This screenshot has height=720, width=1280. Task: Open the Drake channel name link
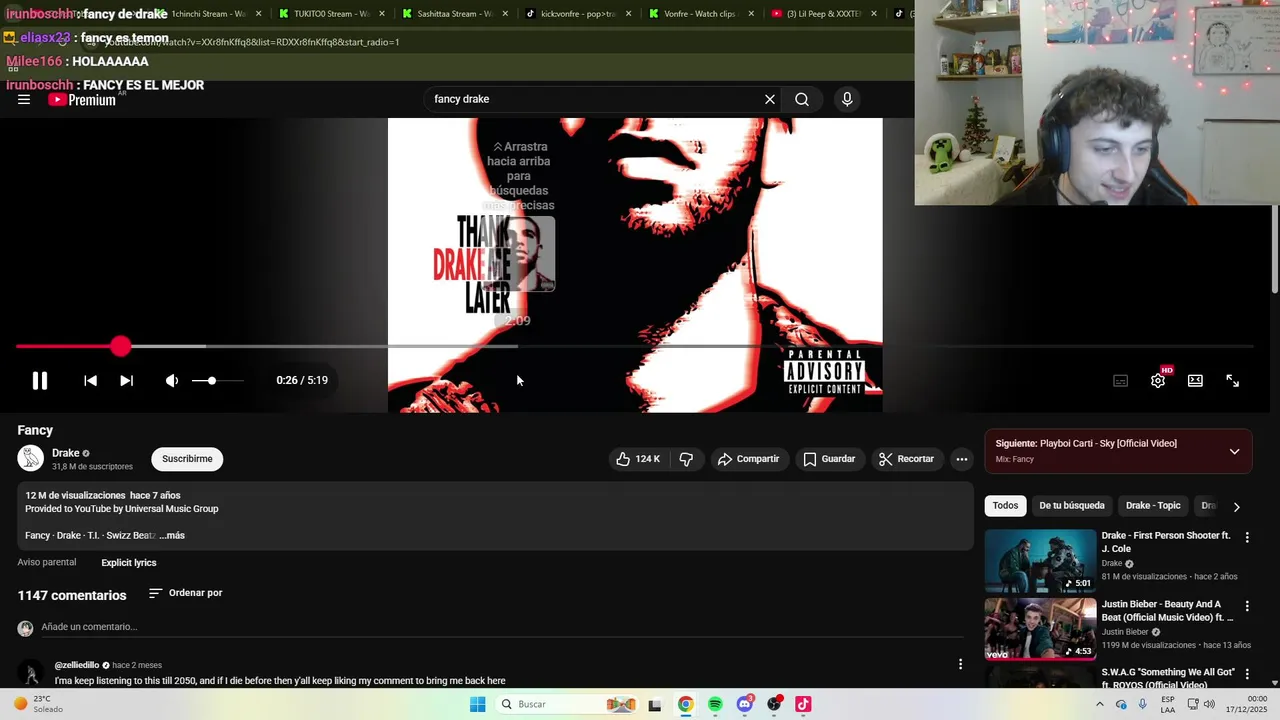point(65,453)
